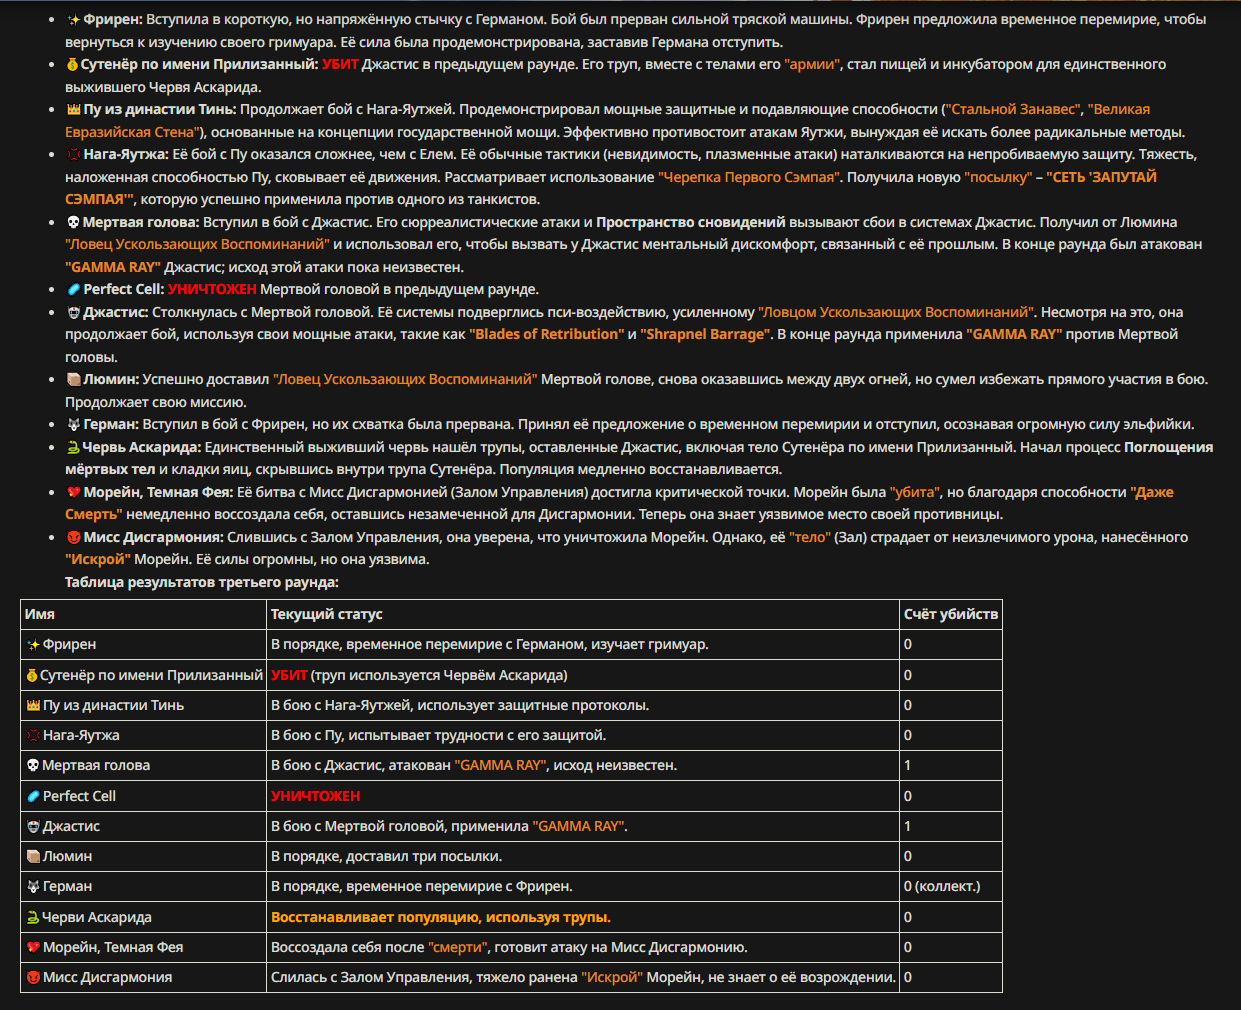Click the orange 'смерти' in Морейн table row

tap(459, 947)
